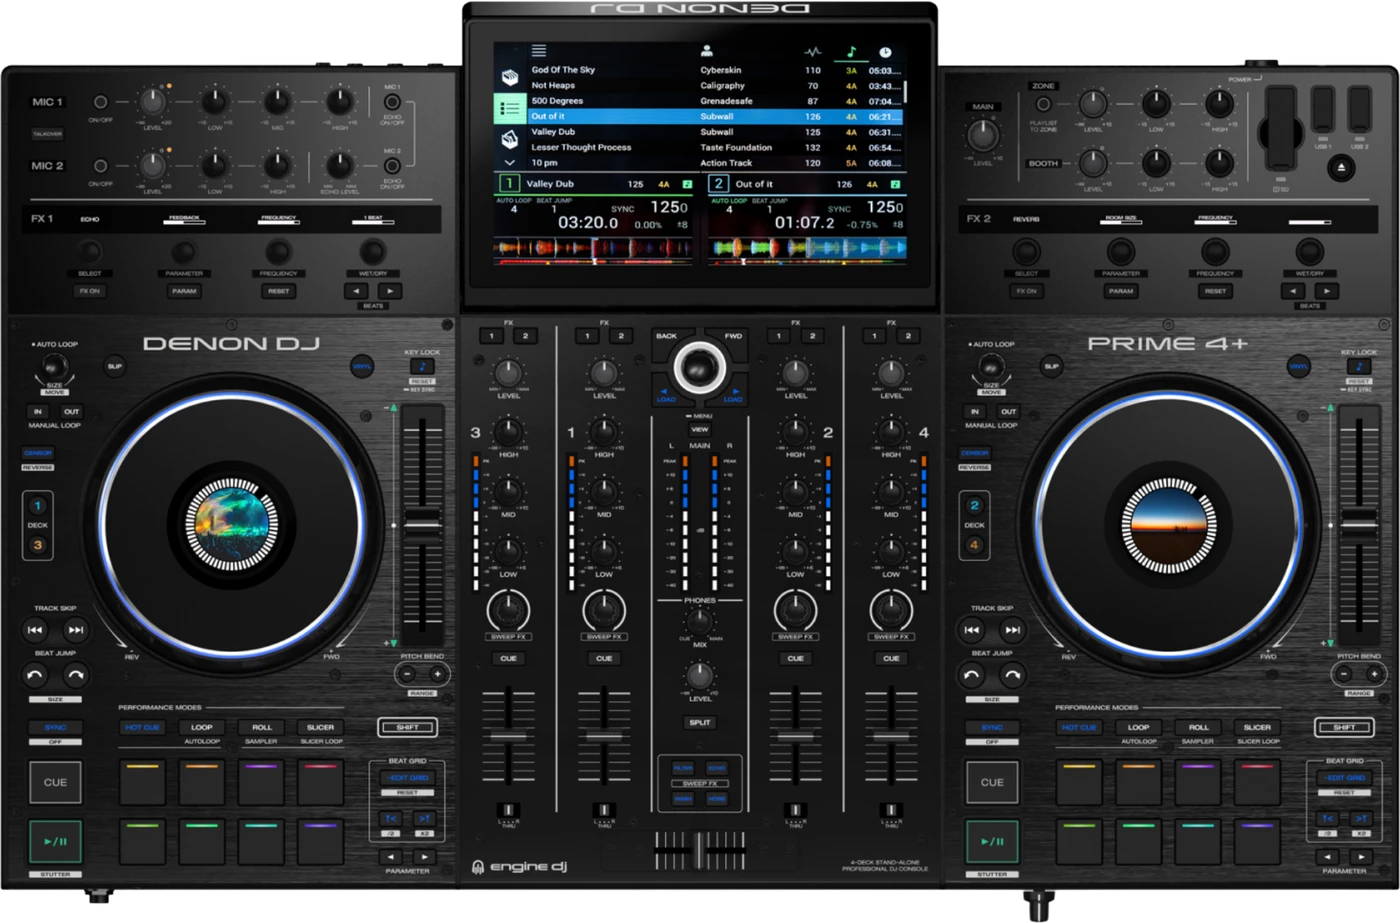
Task: Sort tracks by the BPM waveform icon
Action: pyautogui.click(x=813, y=51)
